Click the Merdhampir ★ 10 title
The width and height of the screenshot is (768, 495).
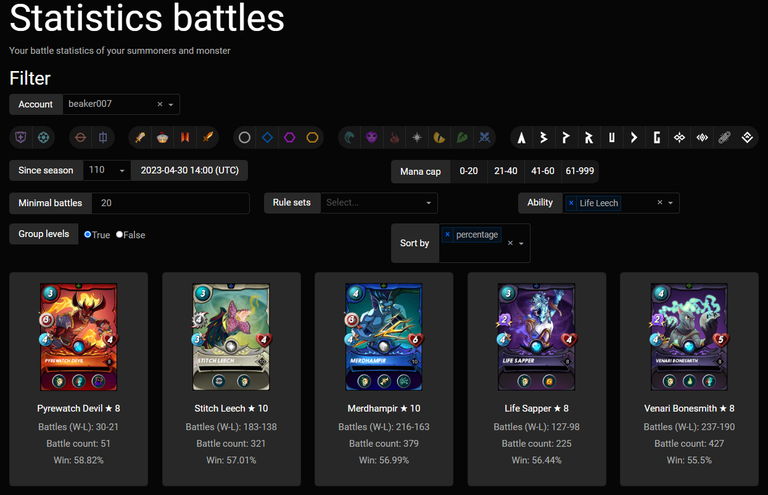(384, 408)
